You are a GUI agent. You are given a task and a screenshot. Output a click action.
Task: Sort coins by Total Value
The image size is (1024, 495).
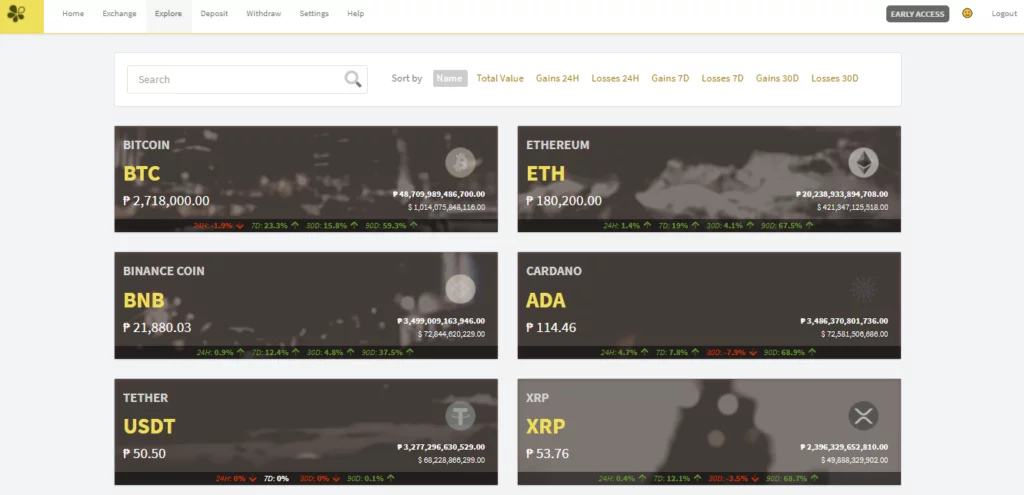(500, 78)
